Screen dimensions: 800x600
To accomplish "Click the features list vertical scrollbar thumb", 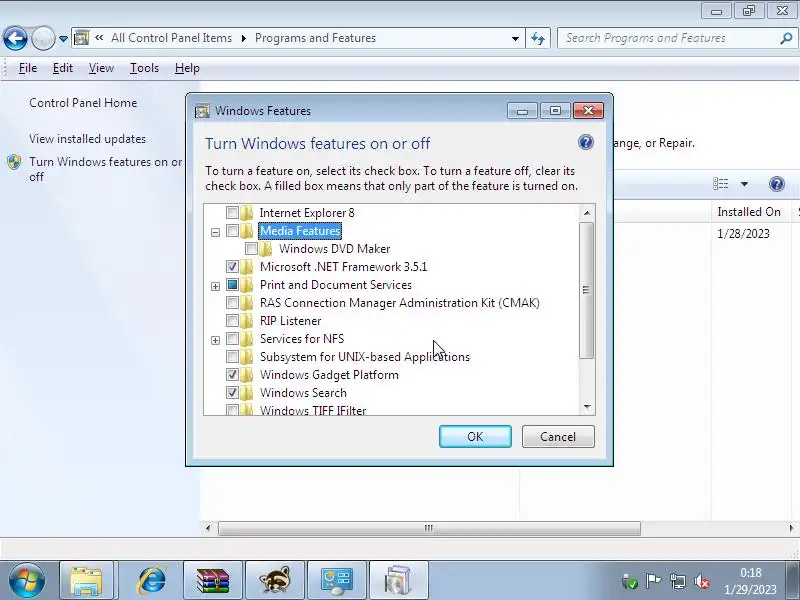I will 587,290.
